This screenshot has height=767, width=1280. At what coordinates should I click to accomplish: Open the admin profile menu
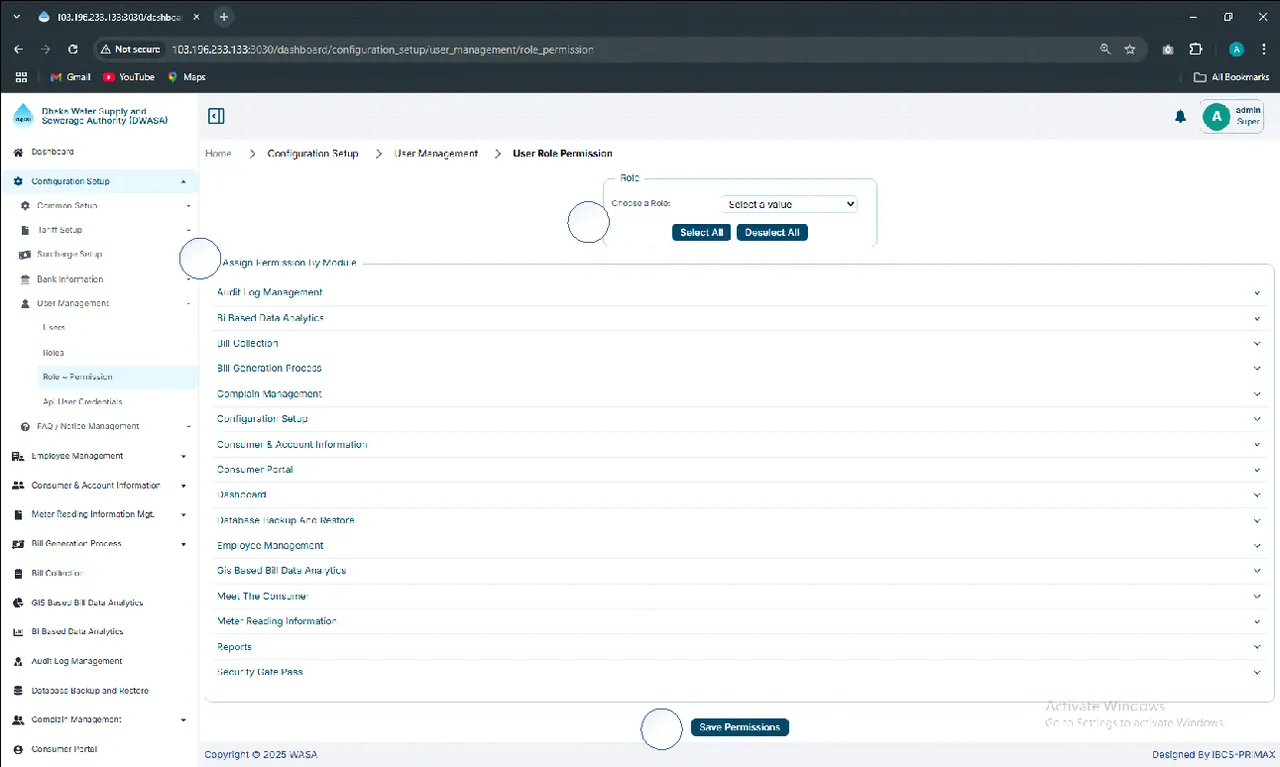tap(1233, 116)
